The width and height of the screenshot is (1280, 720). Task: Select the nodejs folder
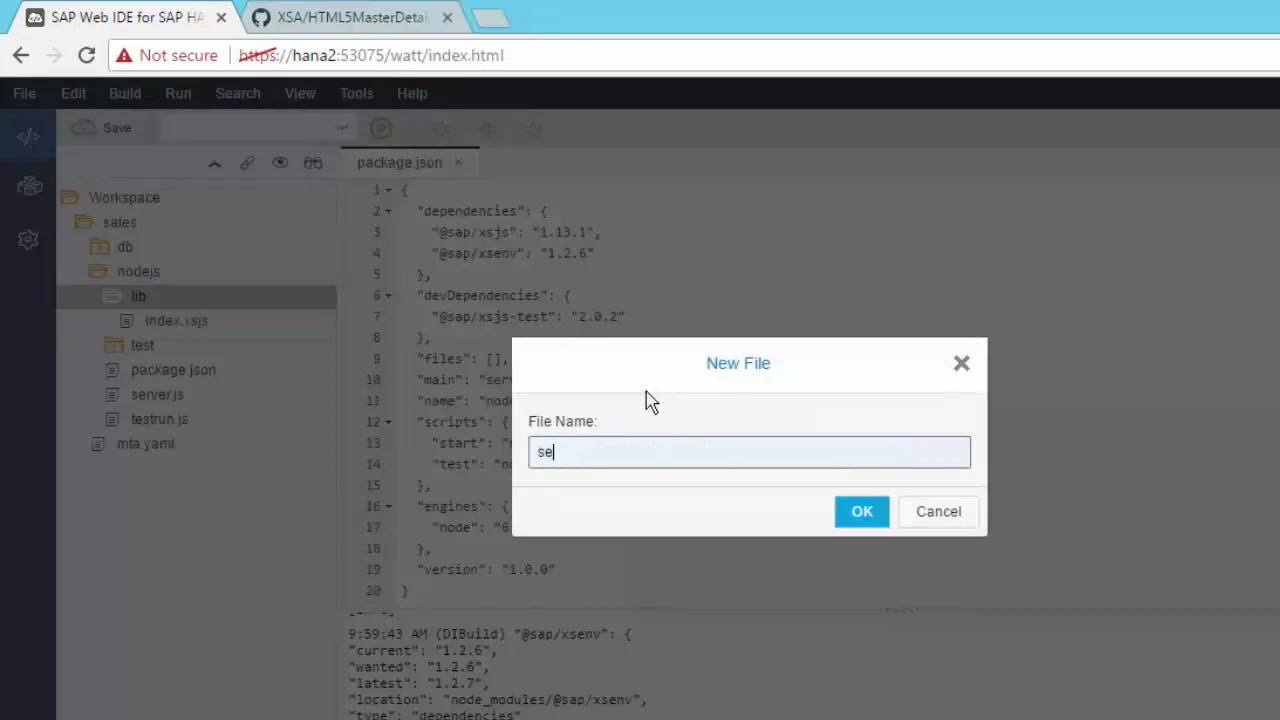pos(138,271)
